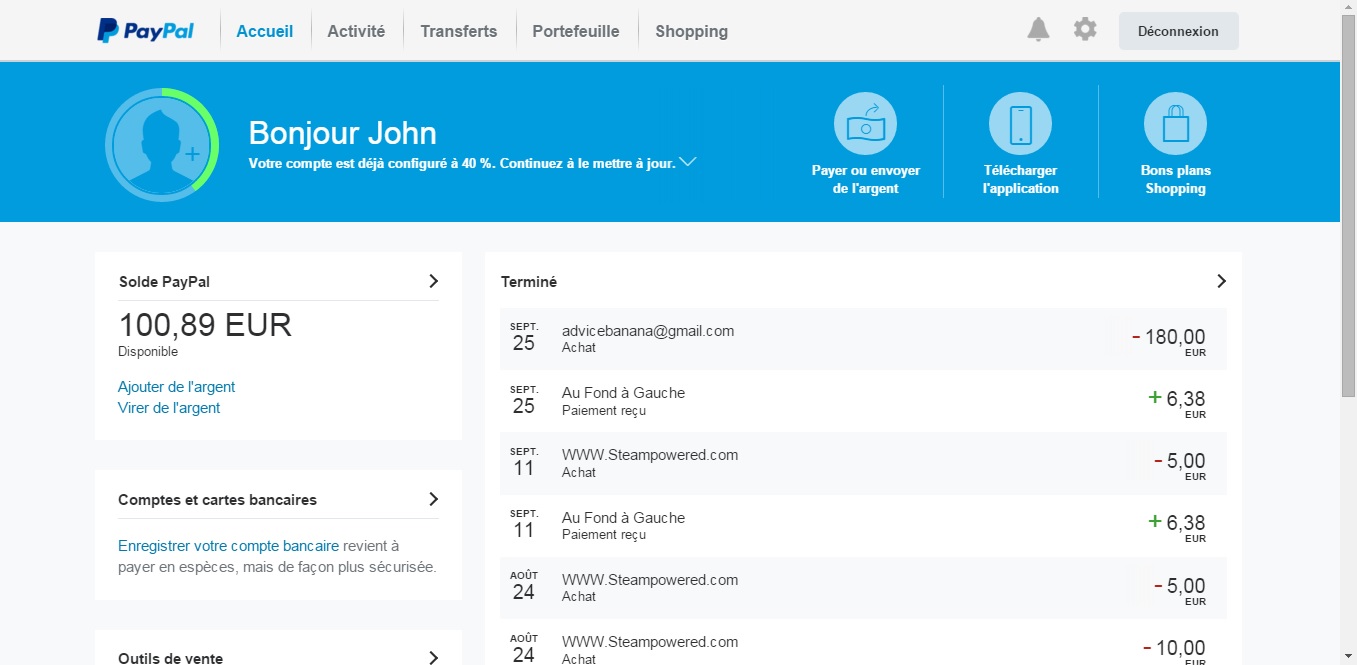Open settings gear icon

[1085, 30]
